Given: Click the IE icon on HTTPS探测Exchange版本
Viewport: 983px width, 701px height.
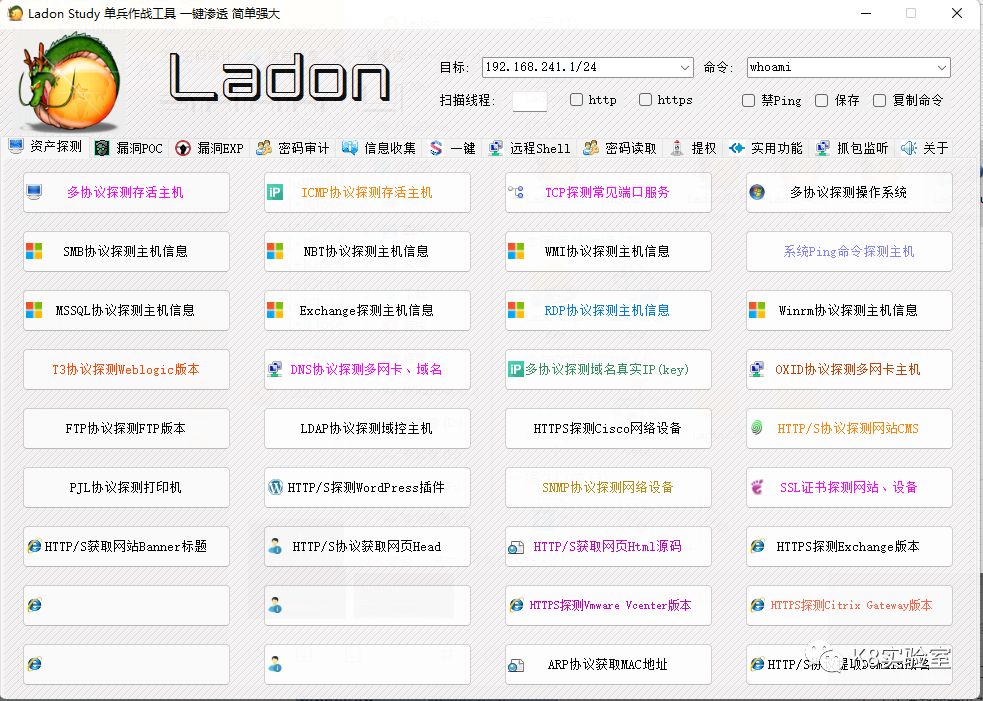Looking at the screenshot, I should 757,546.
